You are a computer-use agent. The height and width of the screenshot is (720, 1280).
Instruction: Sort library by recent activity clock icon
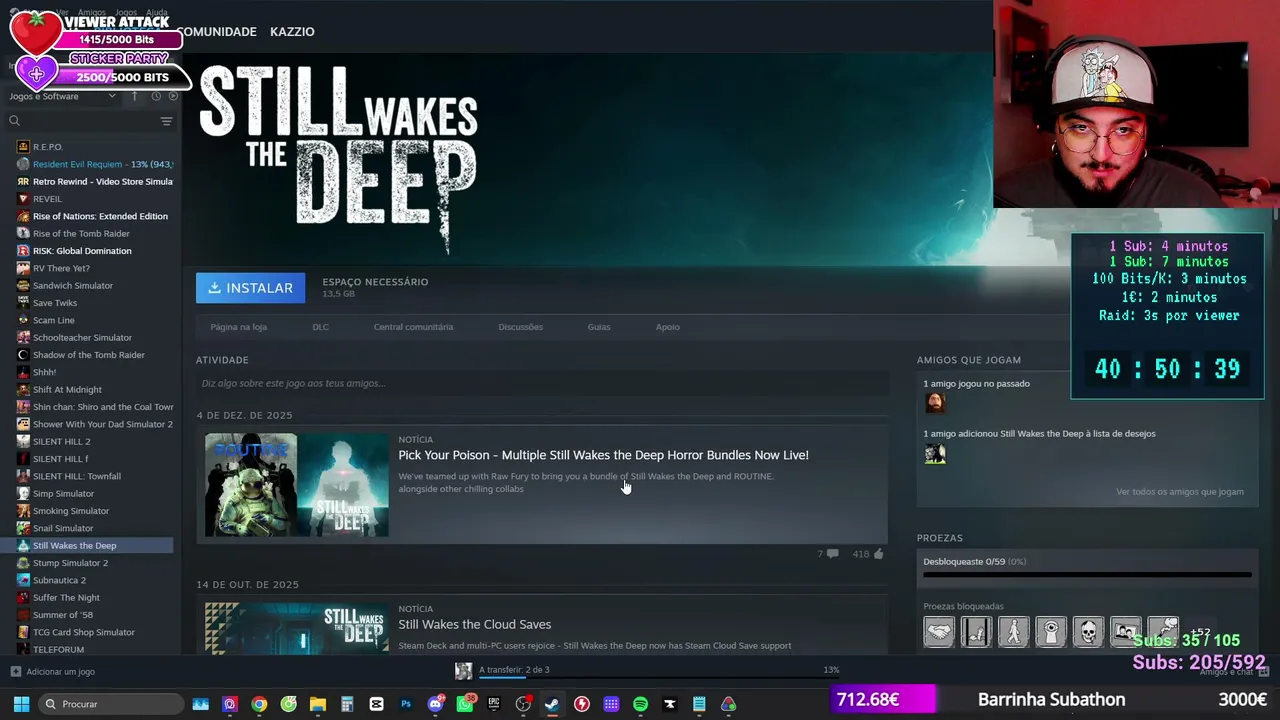pos(156,96)
